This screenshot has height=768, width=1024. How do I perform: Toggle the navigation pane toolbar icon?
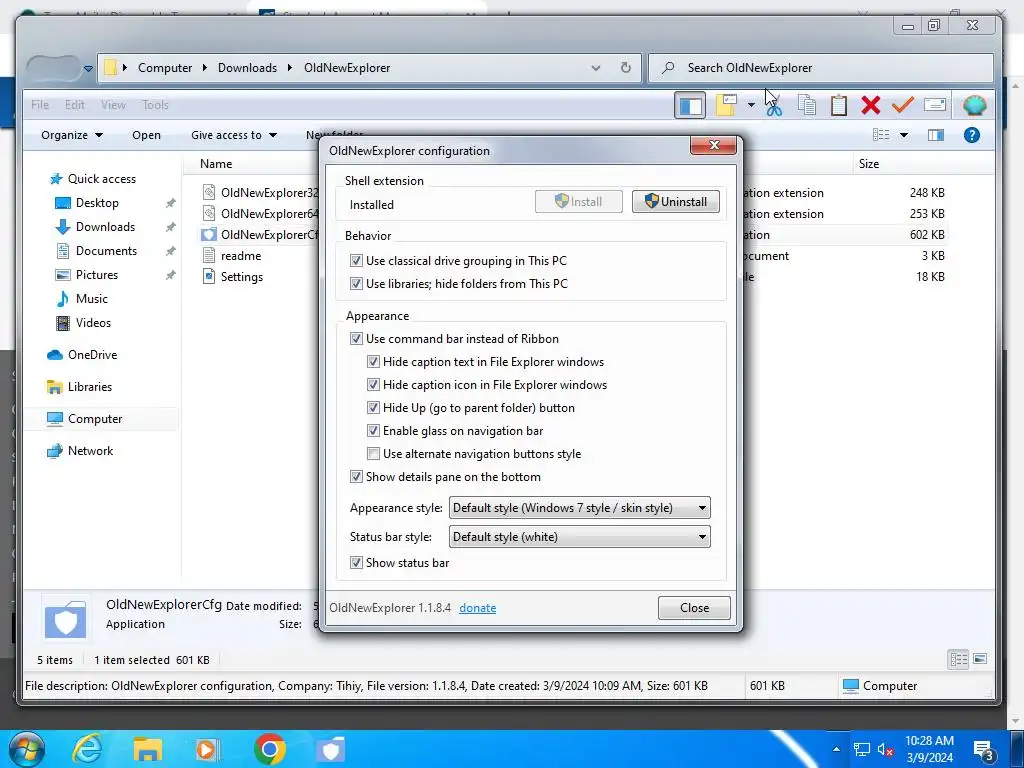[690, 105]
